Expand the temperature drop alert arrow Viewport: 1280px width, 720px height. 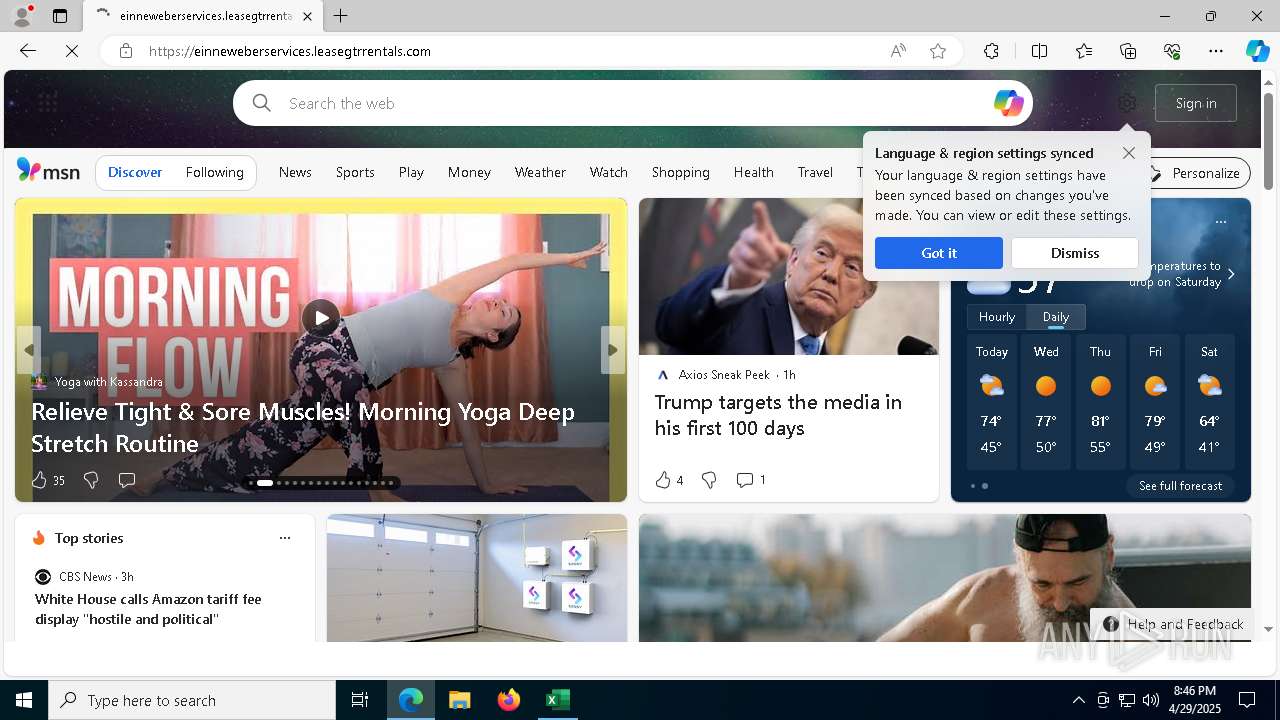tap(1231, 274)
